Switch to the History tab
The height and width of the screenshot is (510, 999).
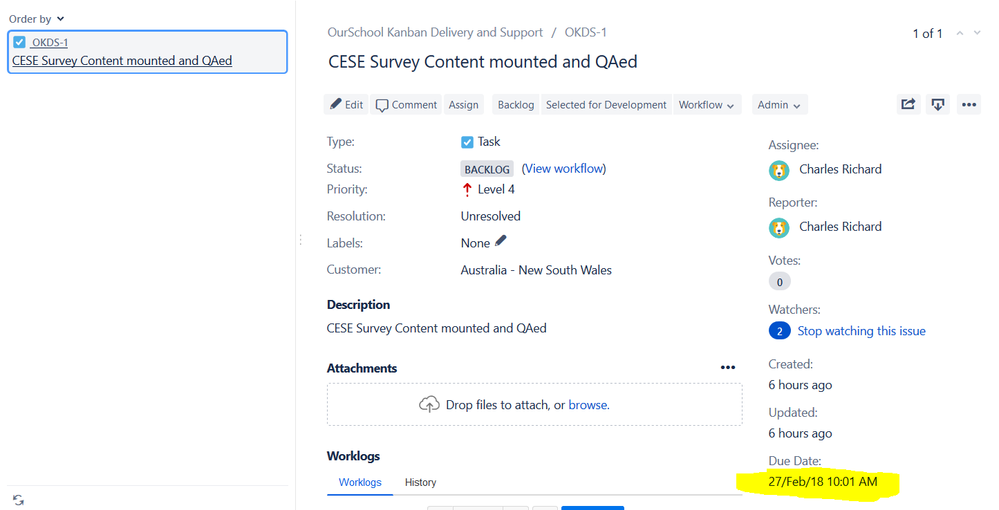click(420, 483)
